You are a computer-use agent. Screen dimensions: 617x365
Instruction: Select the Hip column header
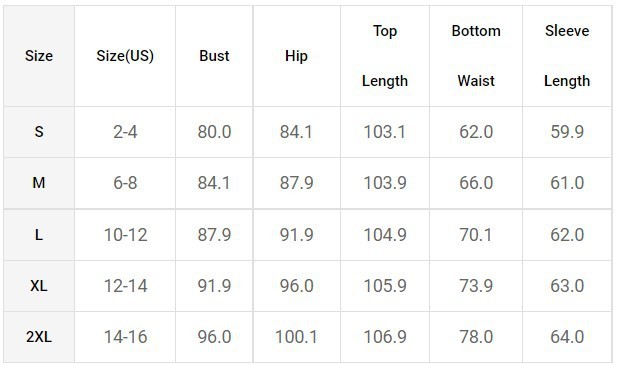point(296,56)
